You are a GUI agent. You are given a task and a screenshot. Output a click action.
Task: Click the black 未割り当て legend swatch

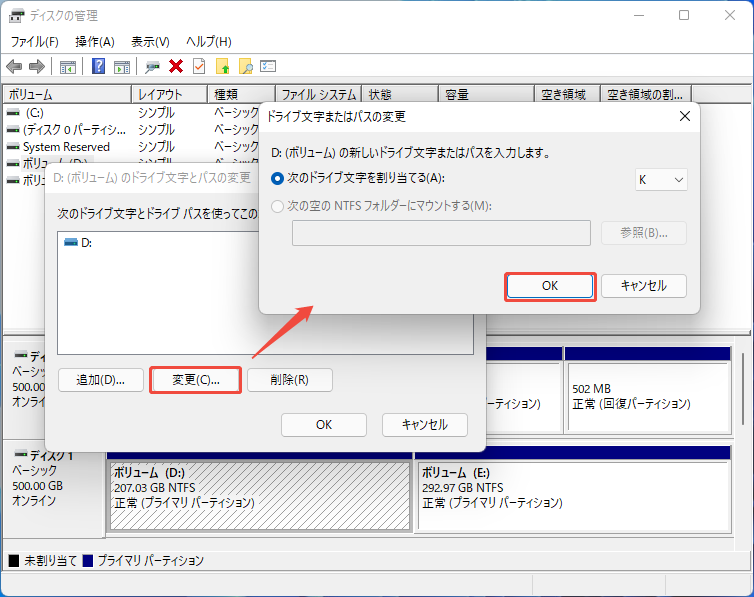click(x=14, y=560)
